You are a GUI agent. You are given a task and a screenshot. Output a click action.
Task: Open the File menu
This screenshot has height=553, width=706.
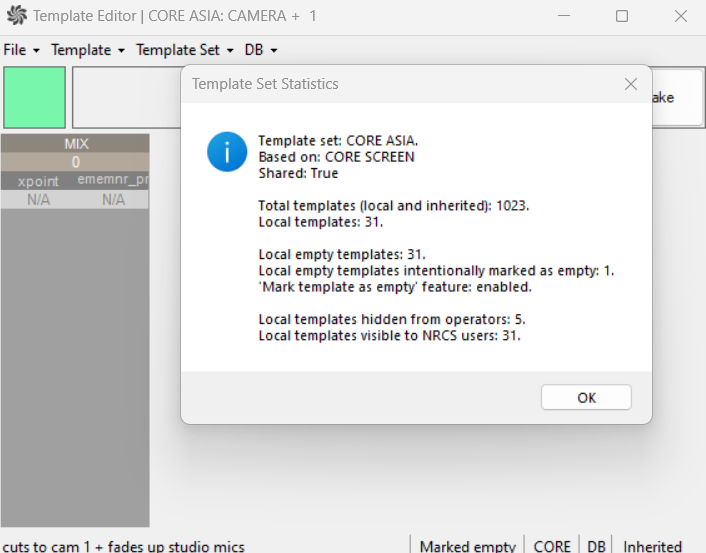click(21, 49)
